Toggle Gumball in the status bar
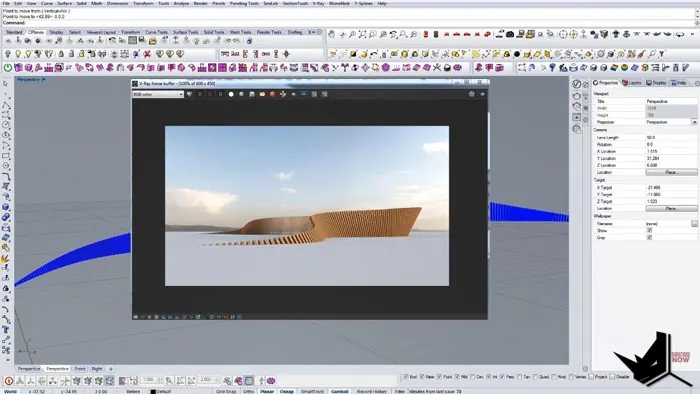The image size is (700, 394). (339, 391)
